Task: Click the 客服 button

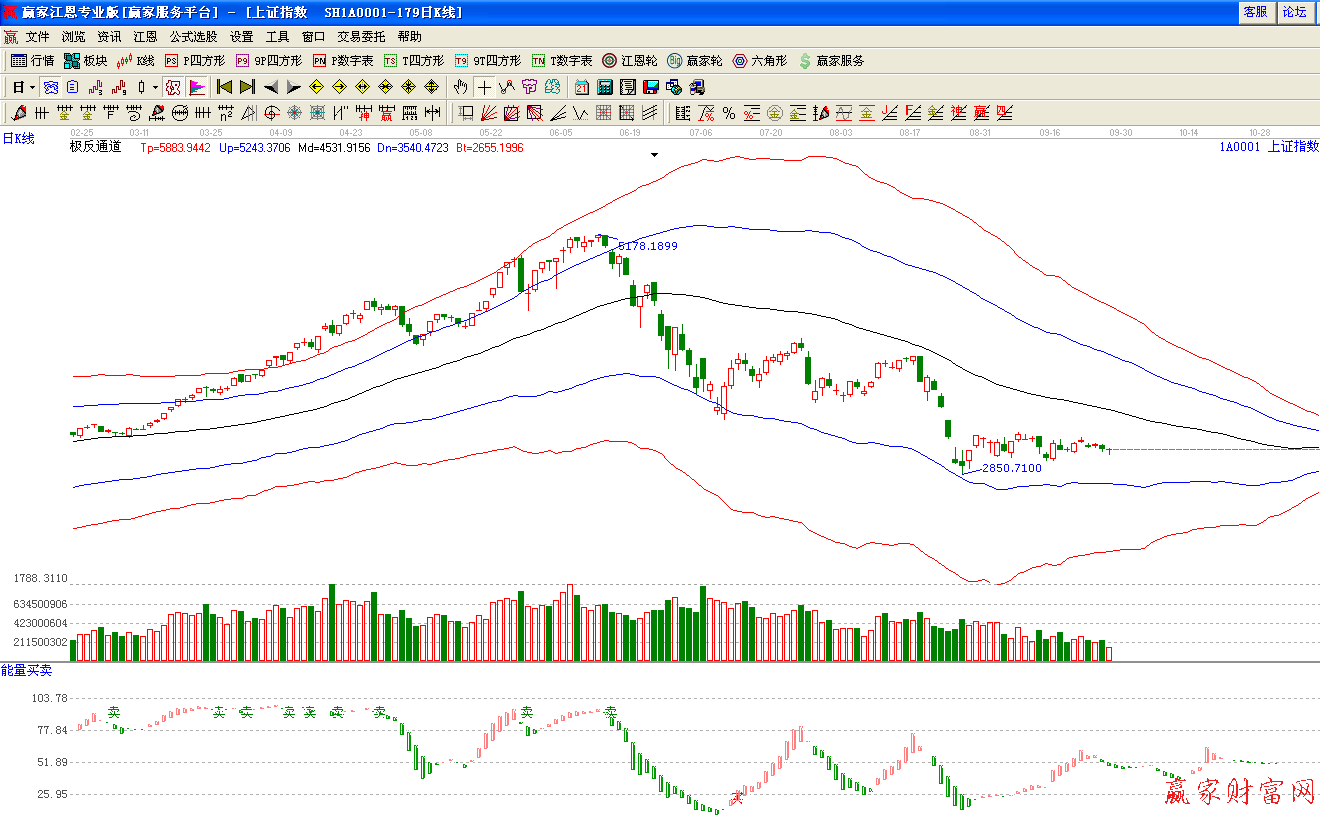Action: [x=1255, y=12]
